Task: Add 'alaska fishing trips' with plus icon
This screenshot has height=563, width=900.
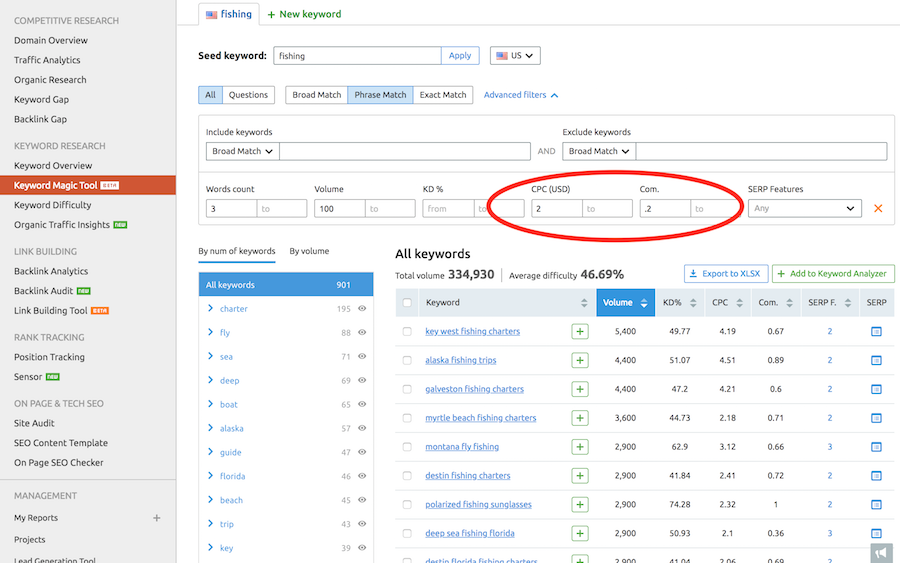Action: 580,360
